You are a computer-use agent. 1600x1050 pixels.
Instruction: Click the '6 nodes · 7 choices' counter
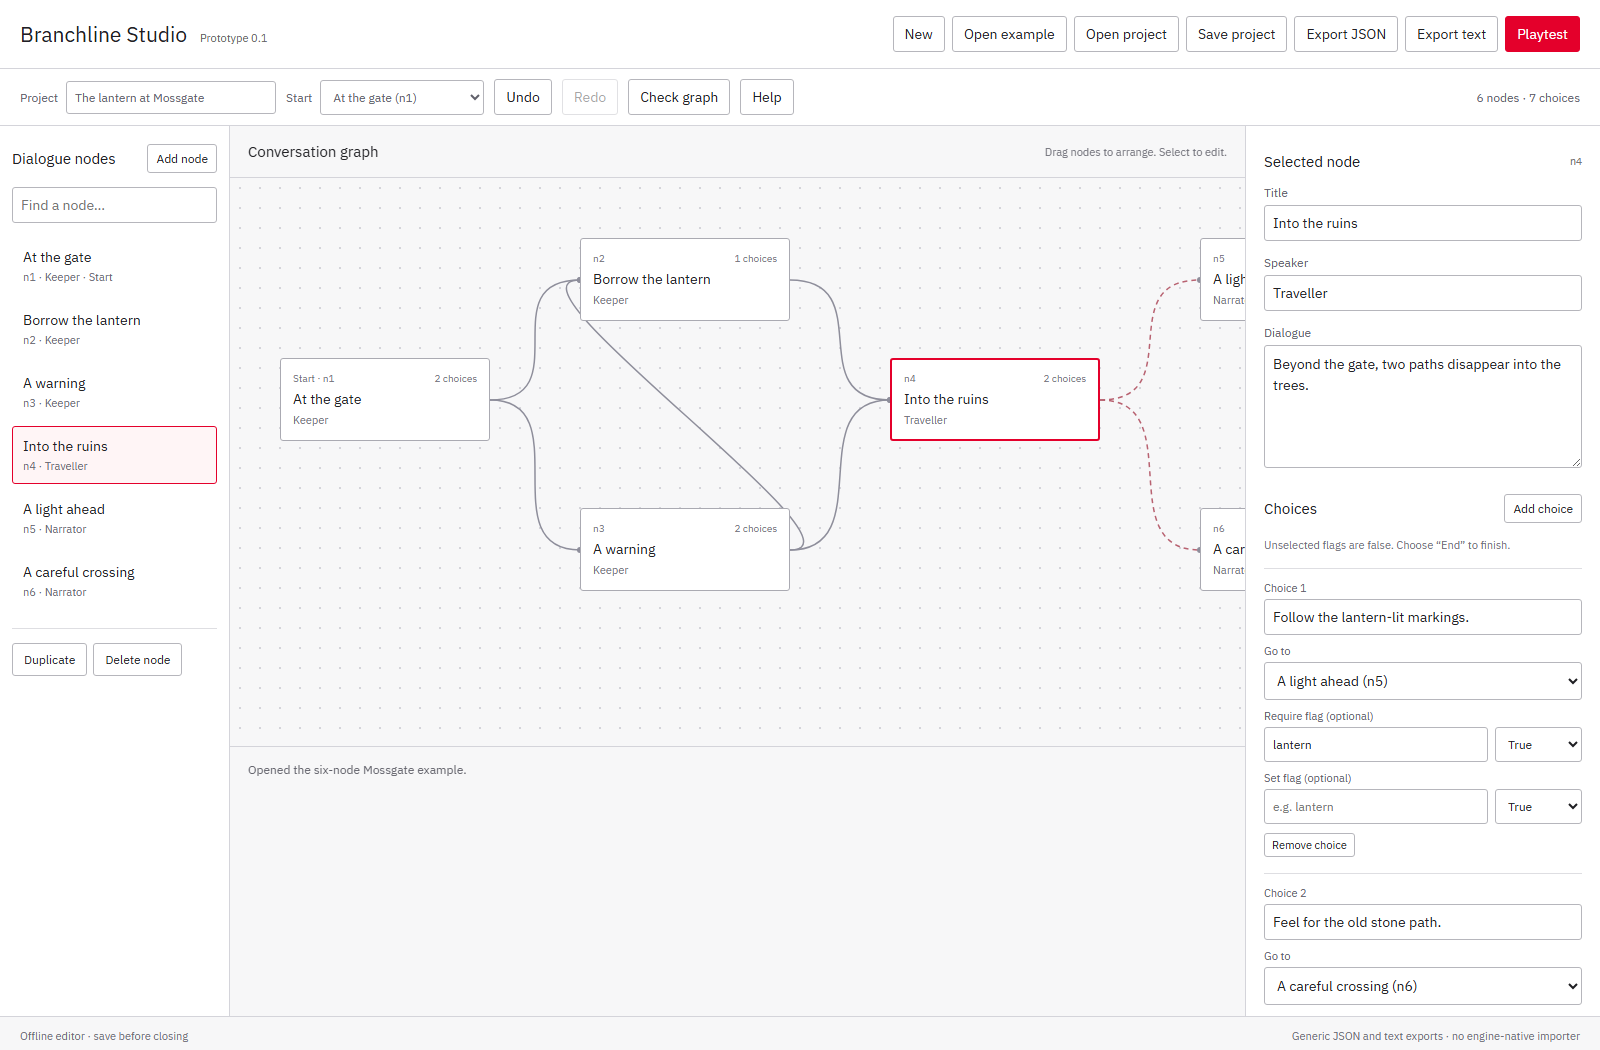(1528, 98)
